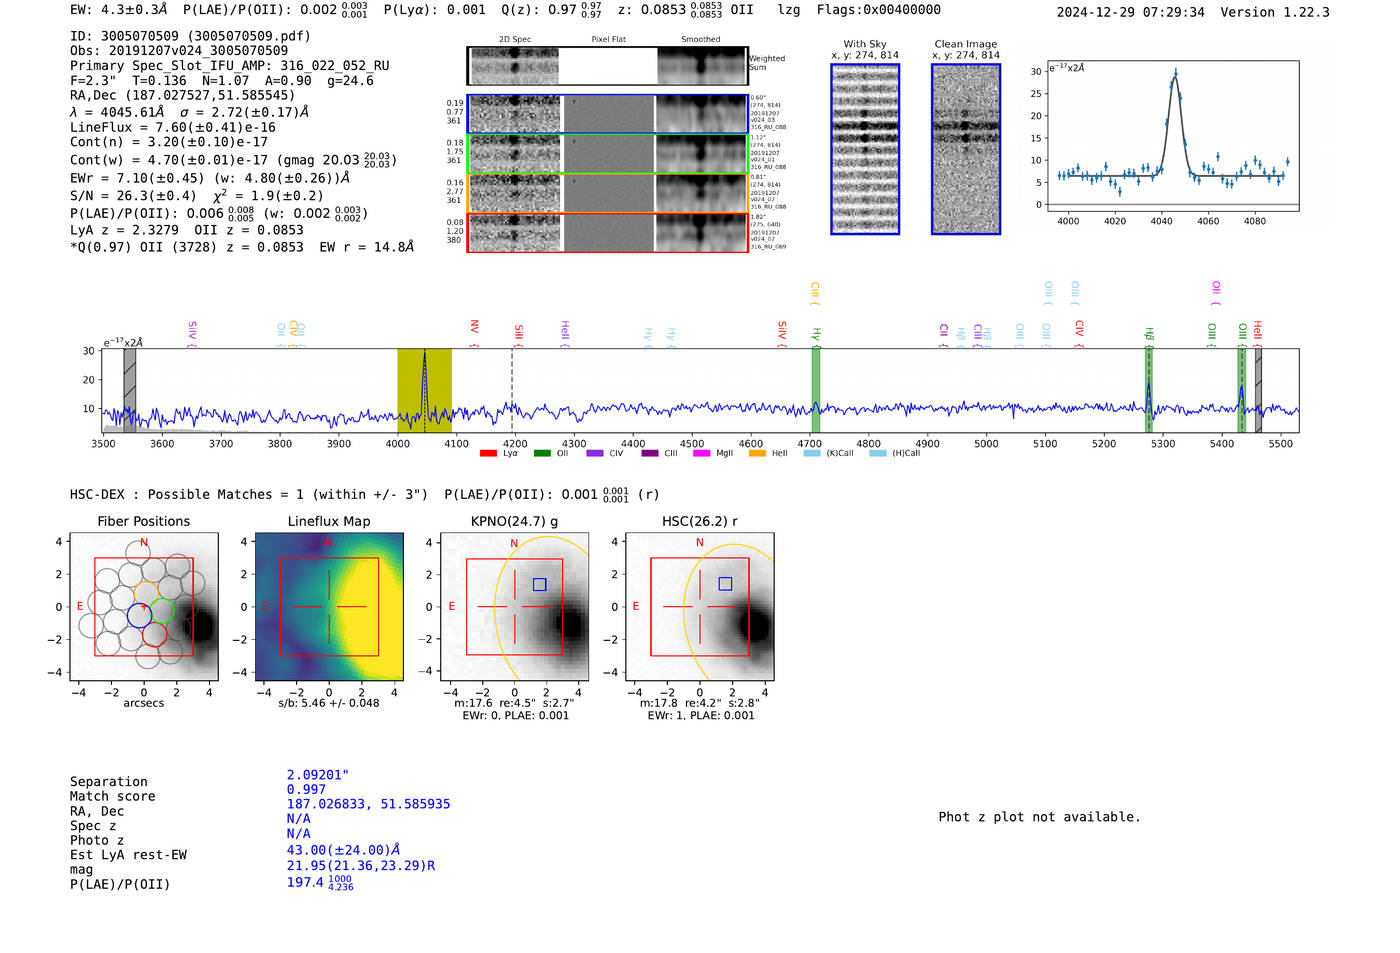Image resolution: width=1400 pixels, height=953 pixels.
Task: Open the HSC(26.2) r image panel
Action: pyautogui.click(x=699, y=607)
